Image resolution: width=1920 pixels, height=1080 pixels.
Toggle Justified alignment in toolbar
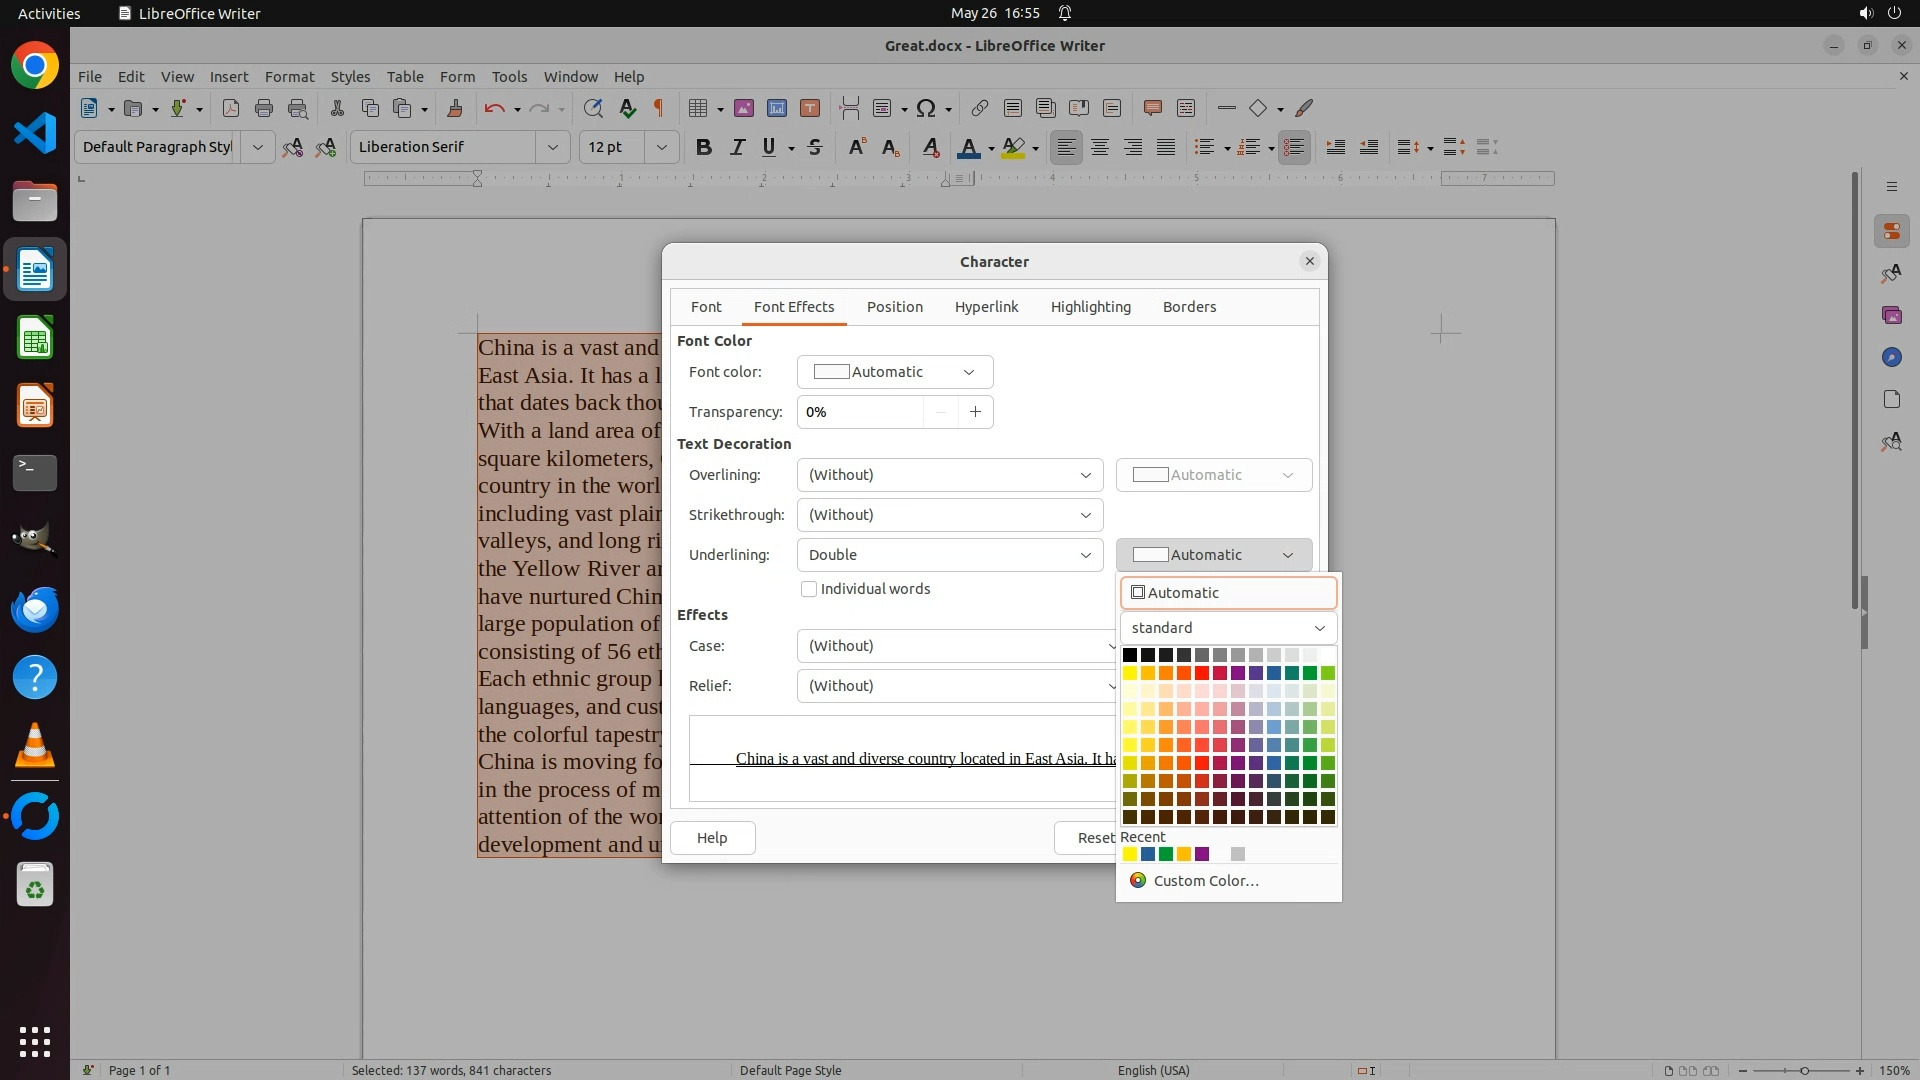tap(1166, 147)
